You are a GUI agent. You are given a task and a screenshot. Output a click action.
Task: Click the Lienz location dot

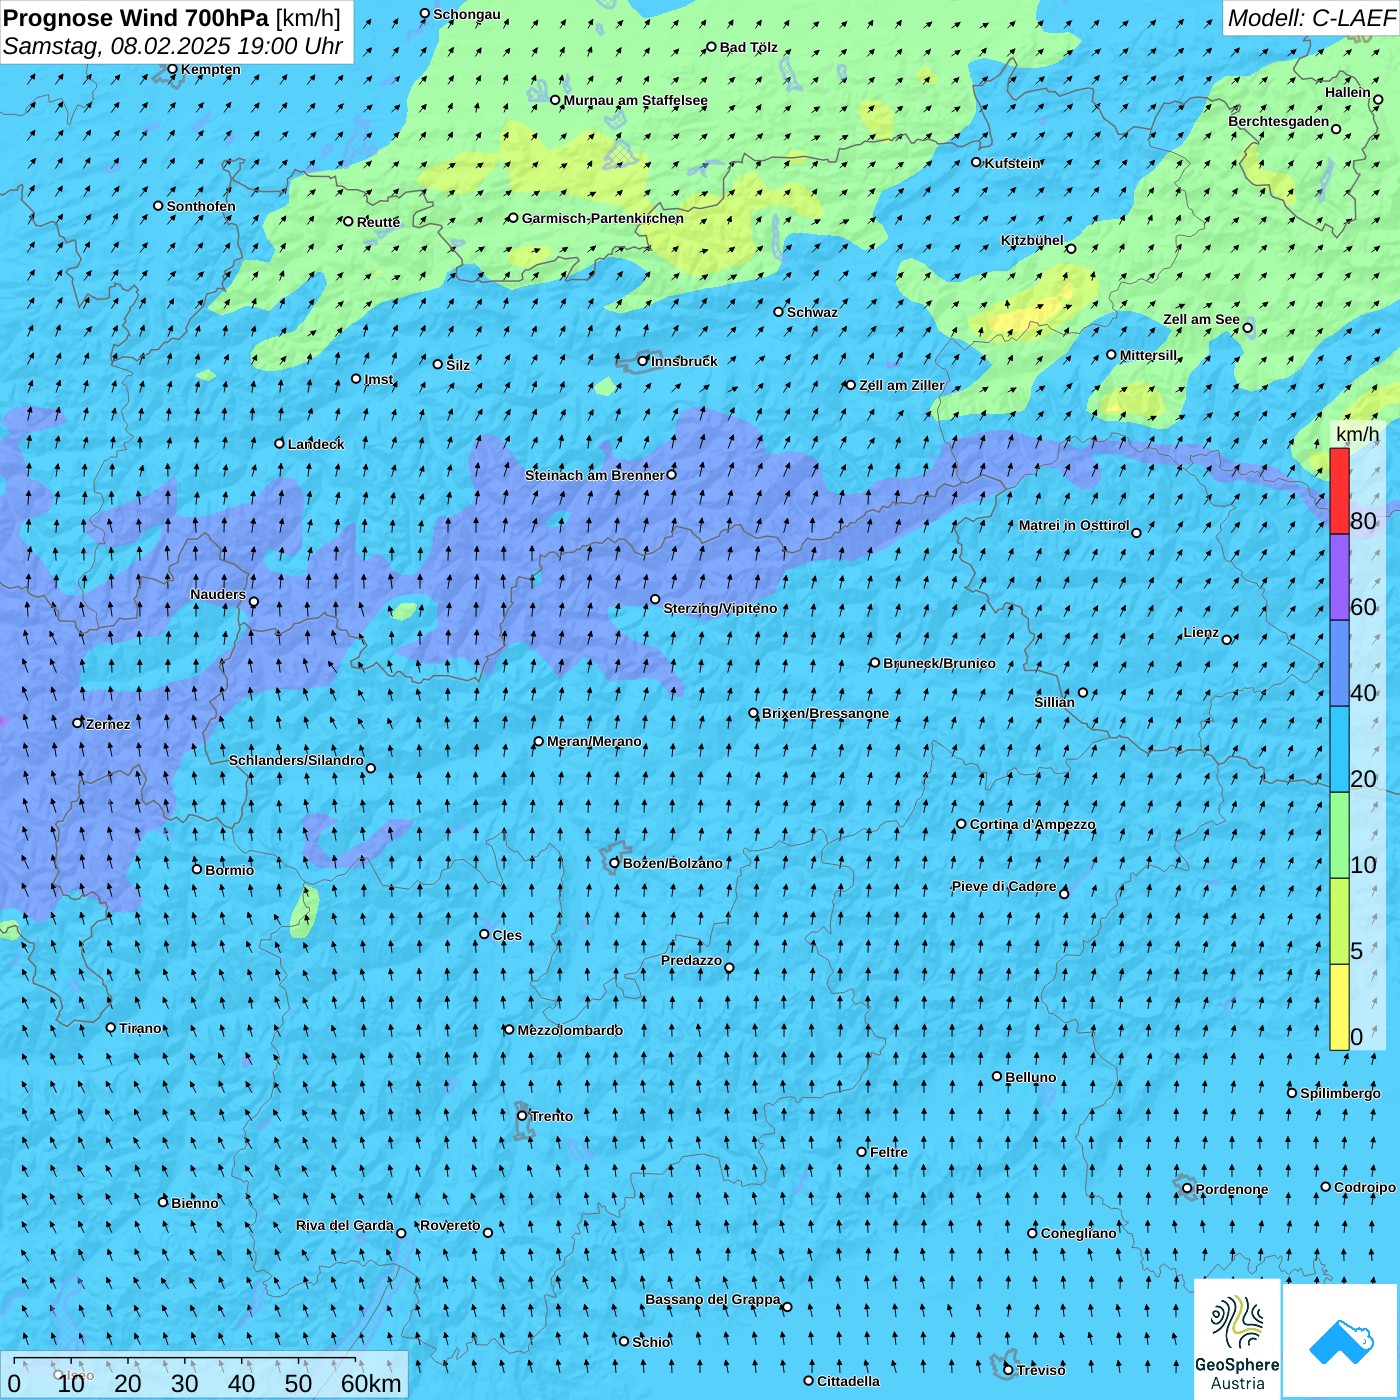(1227, 640)
